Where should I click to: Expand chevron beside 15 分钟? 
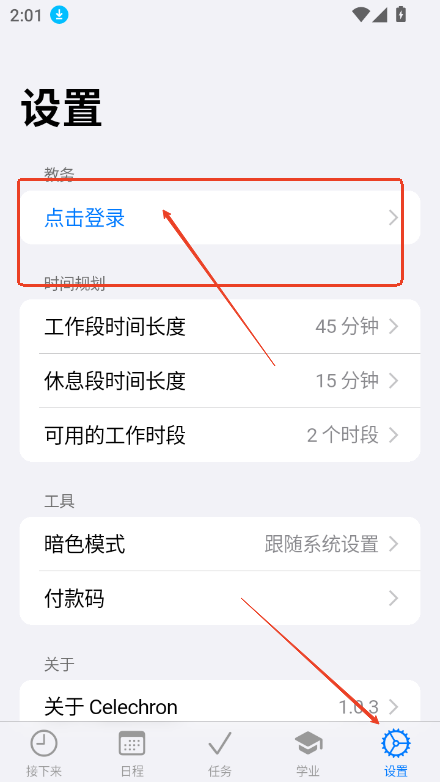click(393, 381)
